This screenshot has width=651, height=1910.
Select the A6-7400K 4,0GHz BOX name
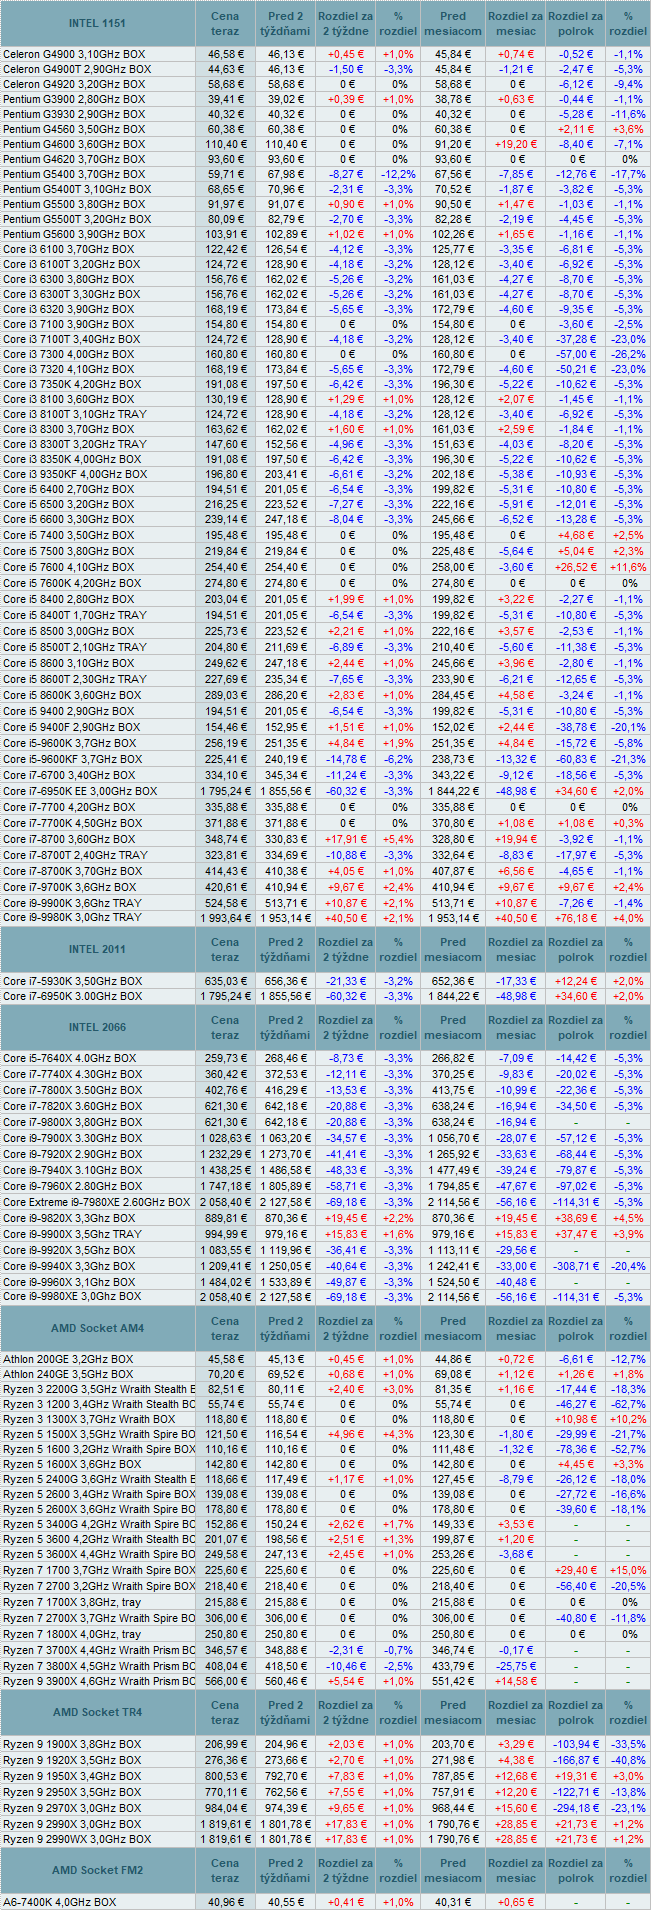tap(59, 1901)
